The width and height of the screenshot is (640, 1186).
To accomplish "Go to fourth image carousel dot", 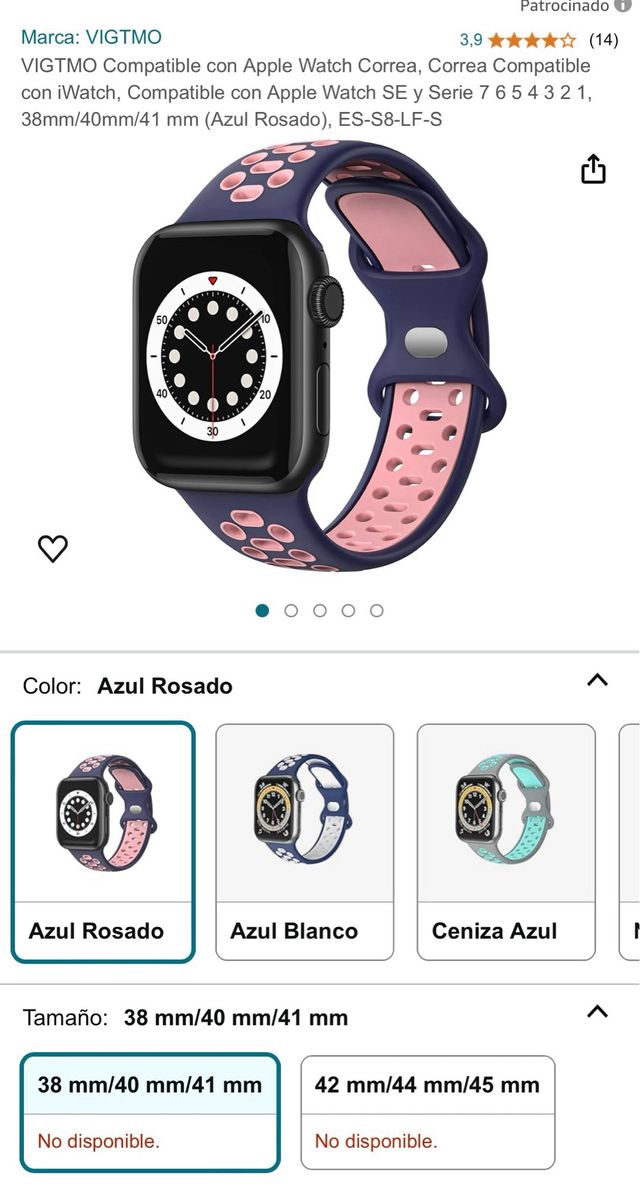I will 348,610.
